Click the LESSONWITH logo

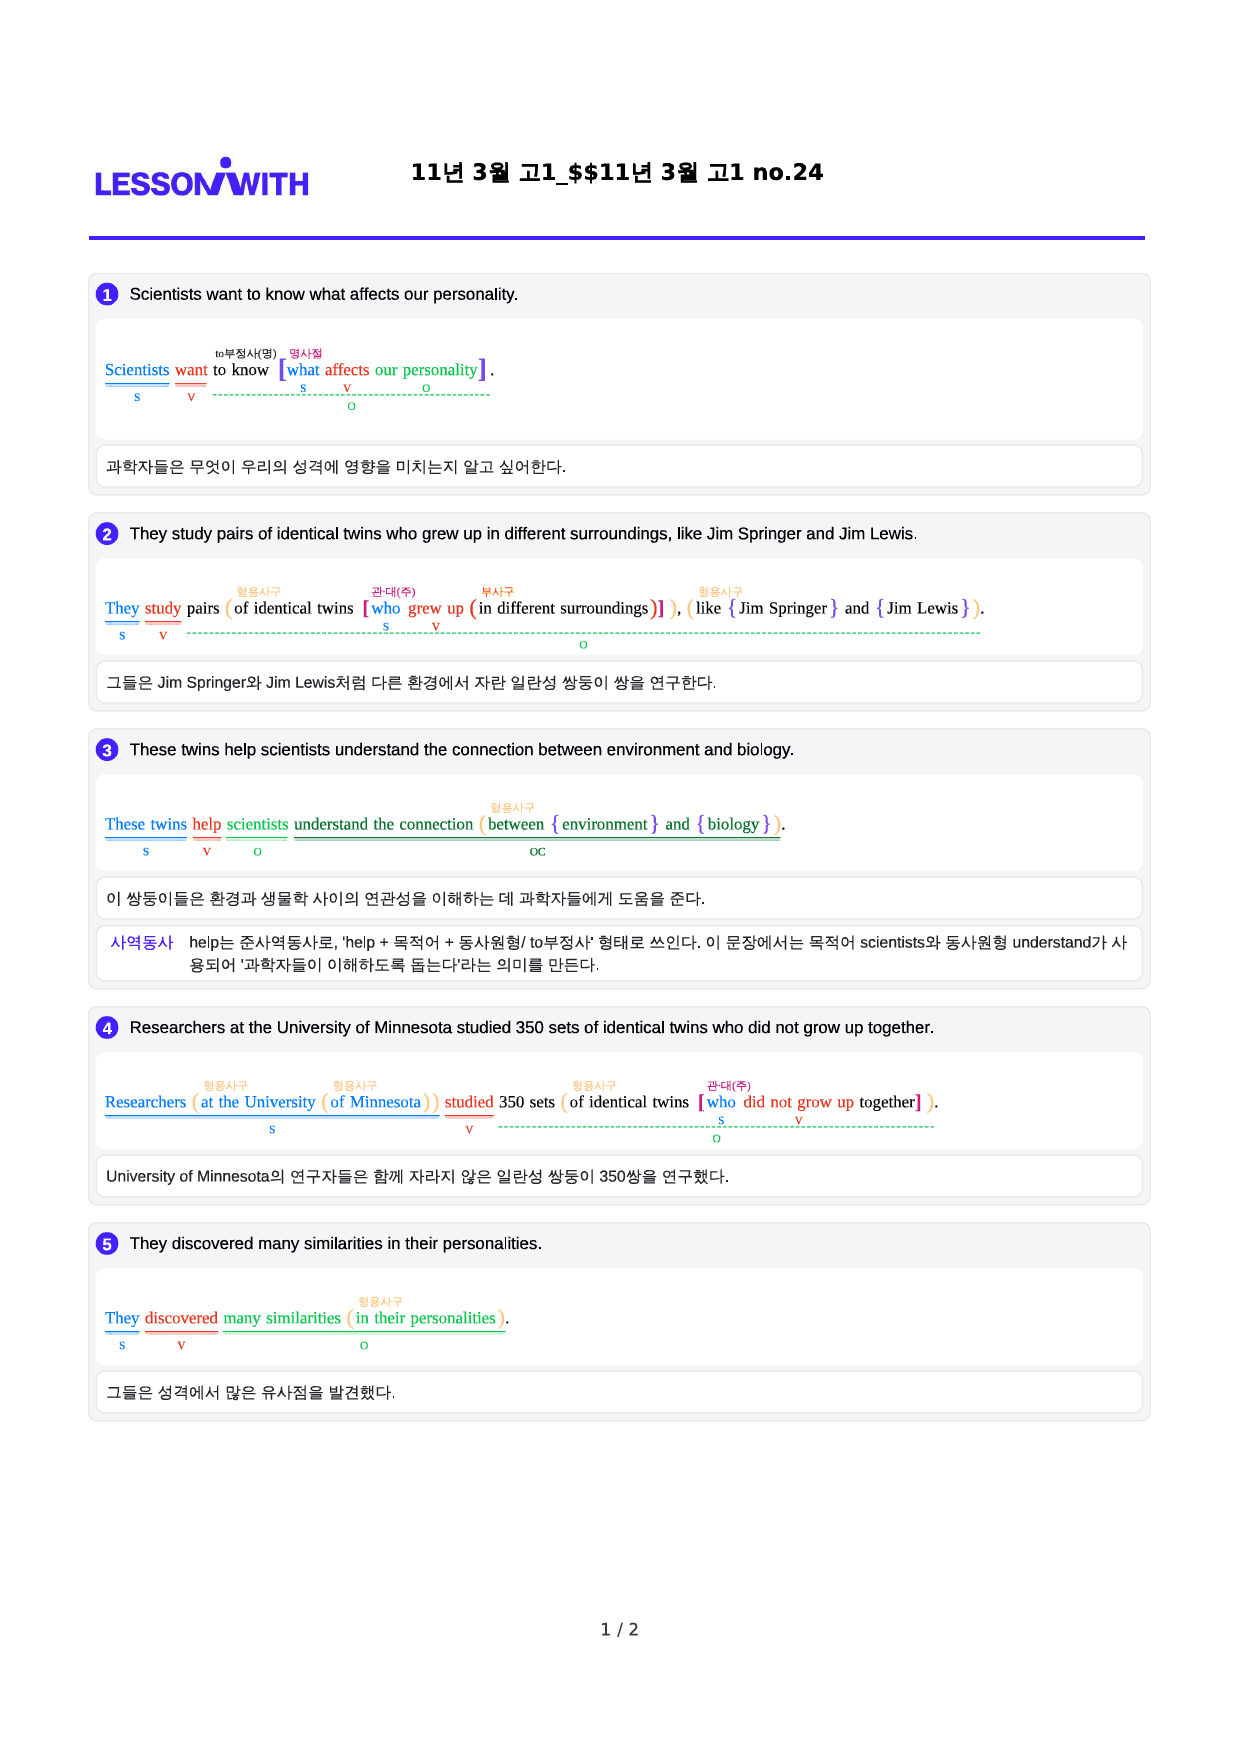[x=202, y=178]
